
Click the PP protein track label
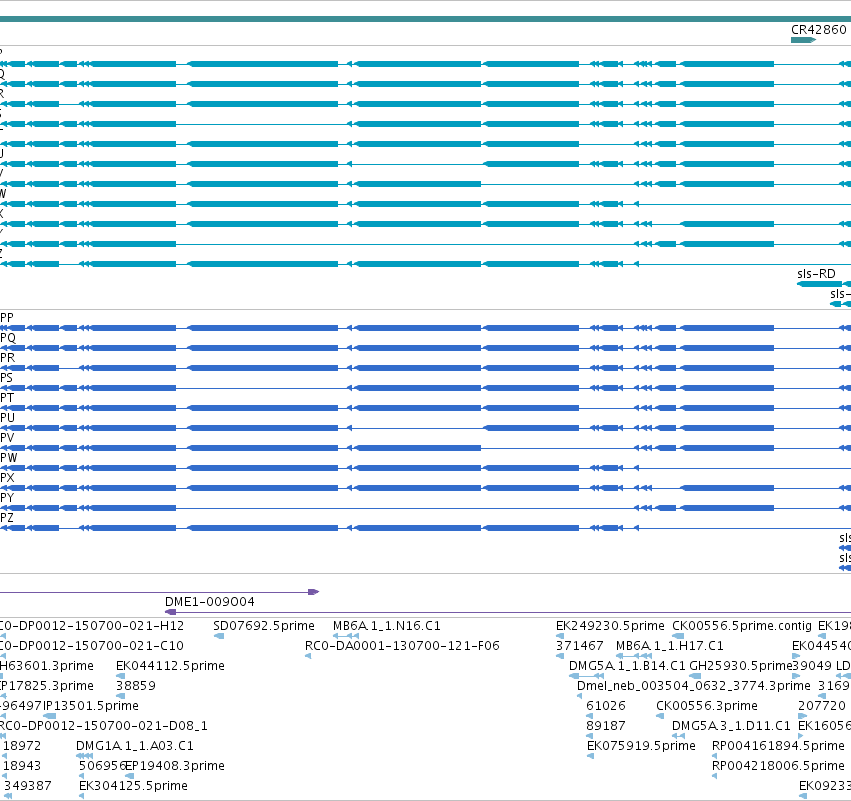point(7,317)
